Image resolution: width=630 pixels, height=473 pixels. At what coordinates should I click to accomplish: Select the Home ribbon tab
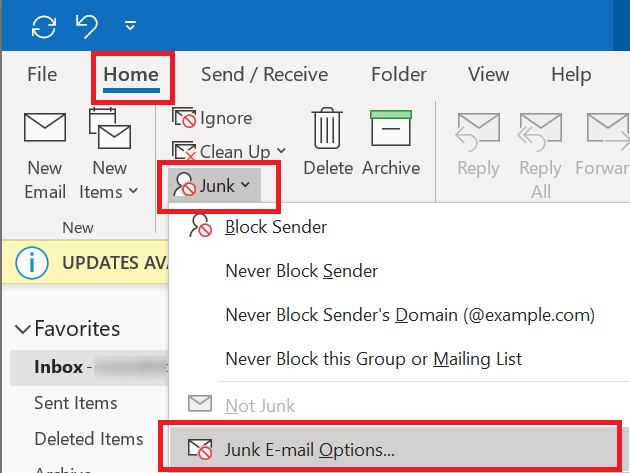pyautogui.click(x=131, y=75)
